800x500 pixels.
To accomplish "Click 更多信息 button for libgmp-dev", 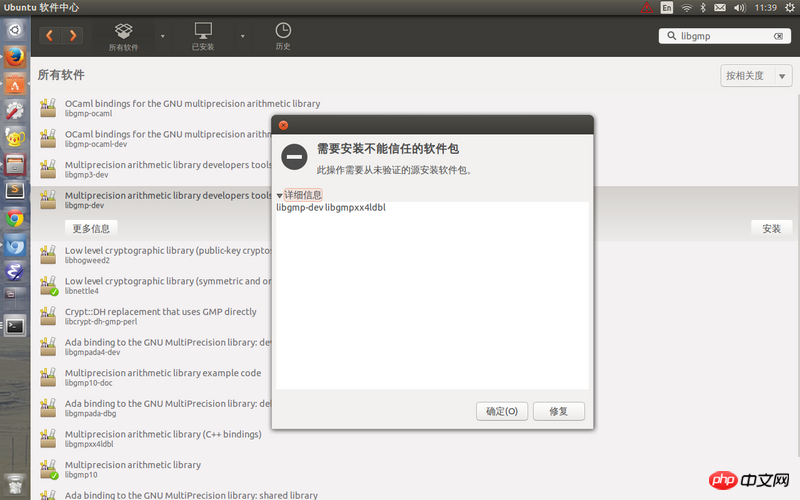I will (91, 228).
